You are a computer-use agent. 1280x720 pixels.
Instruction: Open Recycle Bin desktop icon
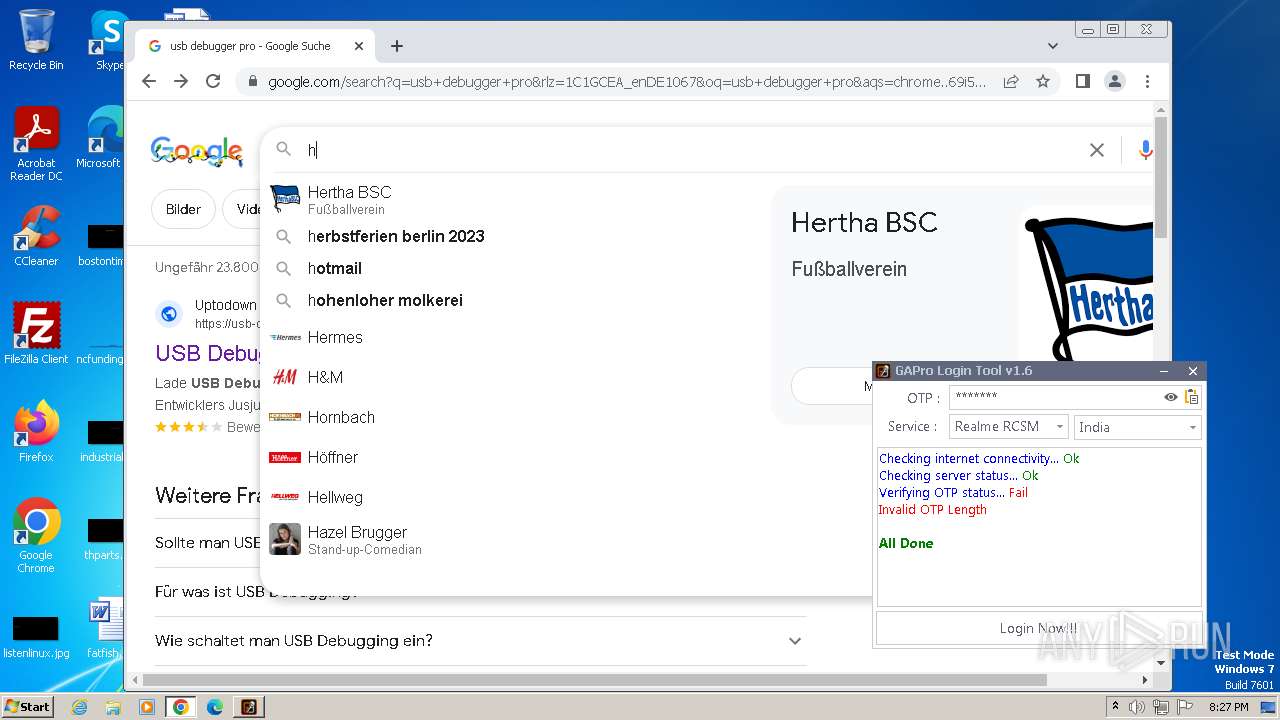(36, 40)
